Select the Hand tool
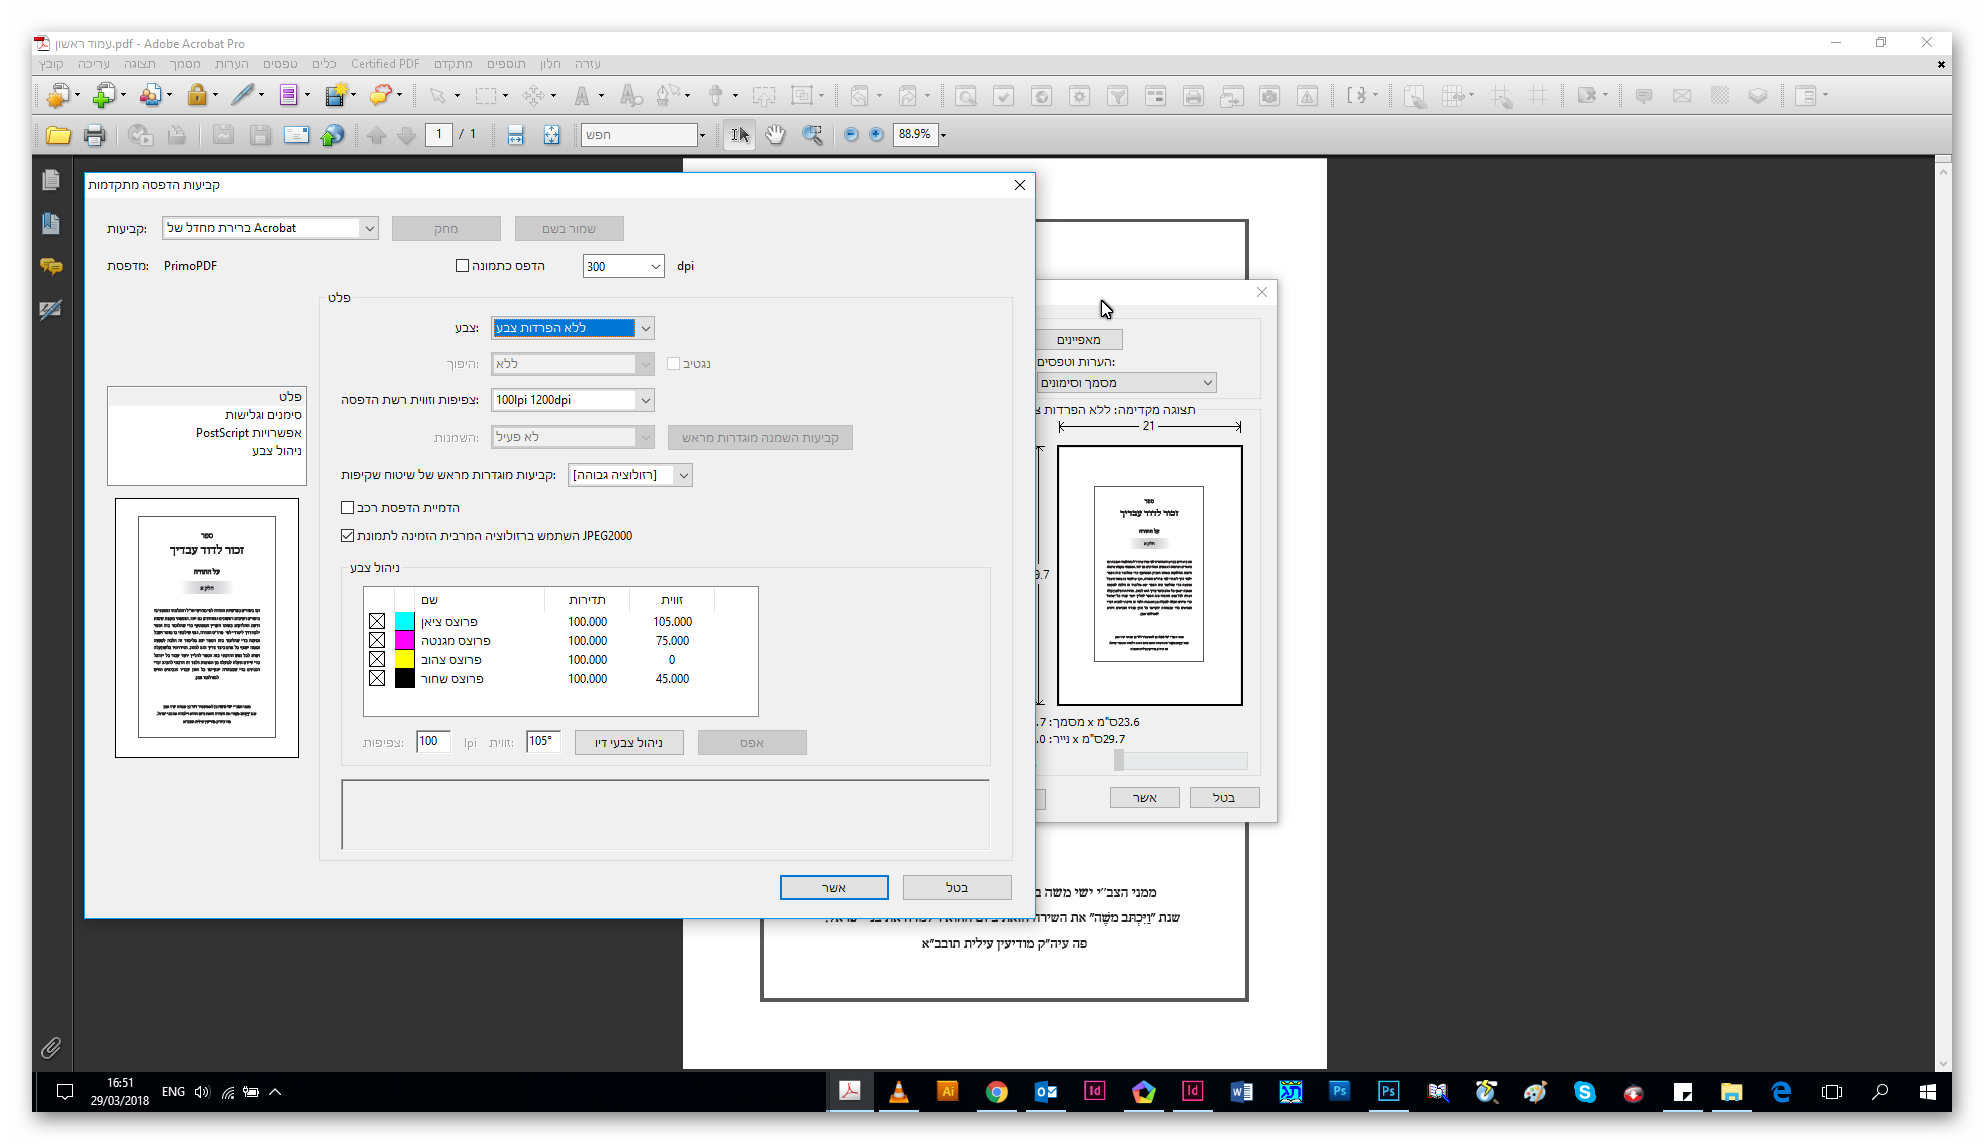Viewport: 1984px width, 1144px height. pos(775,135)
